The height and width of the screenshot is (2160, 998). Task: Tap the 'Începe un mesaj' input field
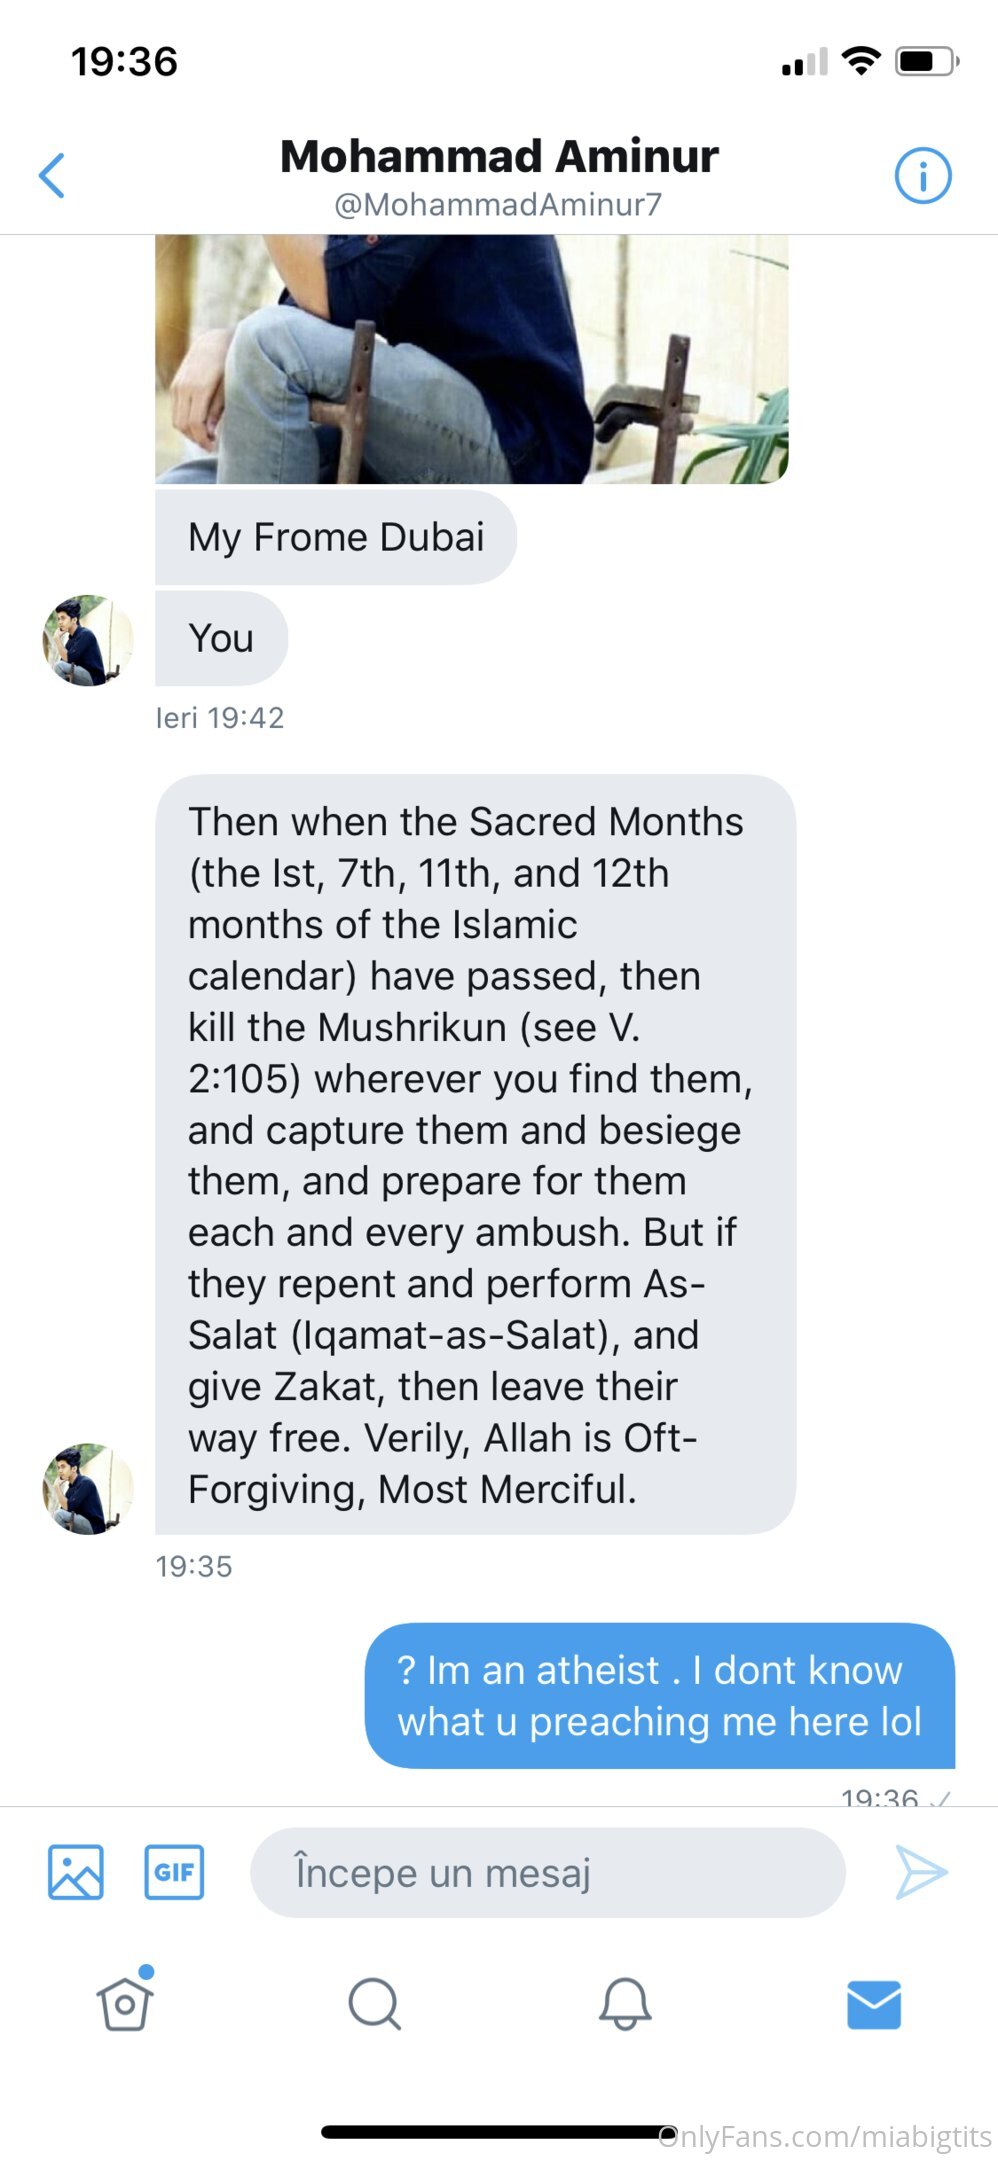548,1872
